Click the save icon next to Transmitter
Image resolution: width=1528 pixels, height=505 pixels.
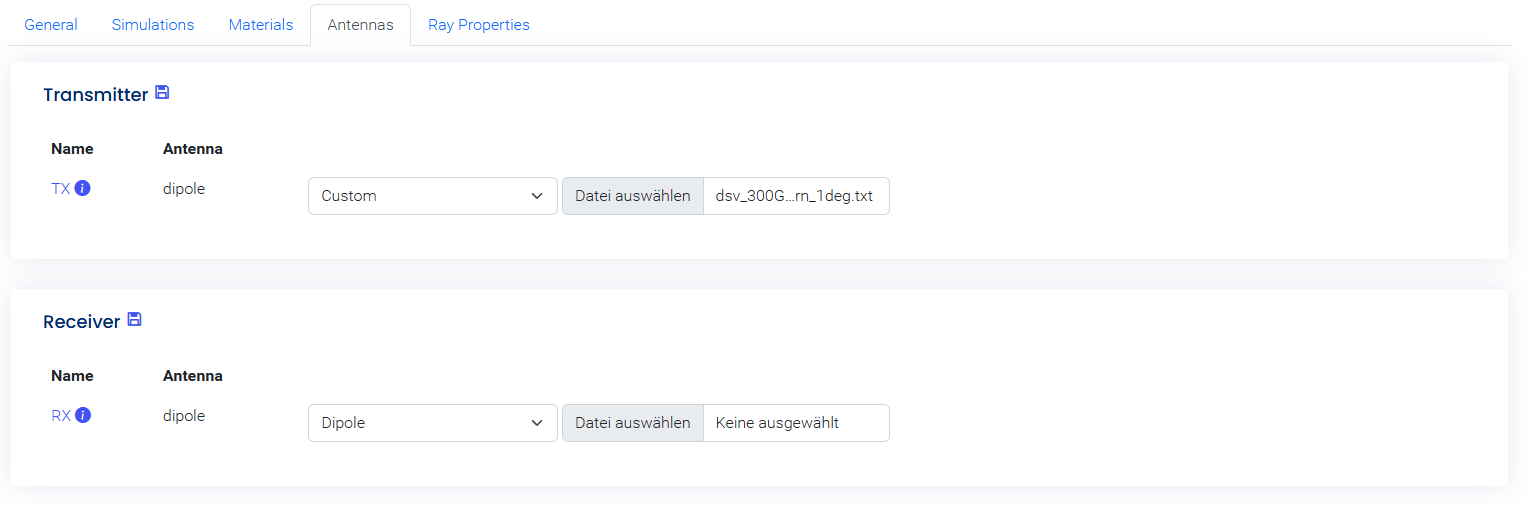[x=162, y=93]
